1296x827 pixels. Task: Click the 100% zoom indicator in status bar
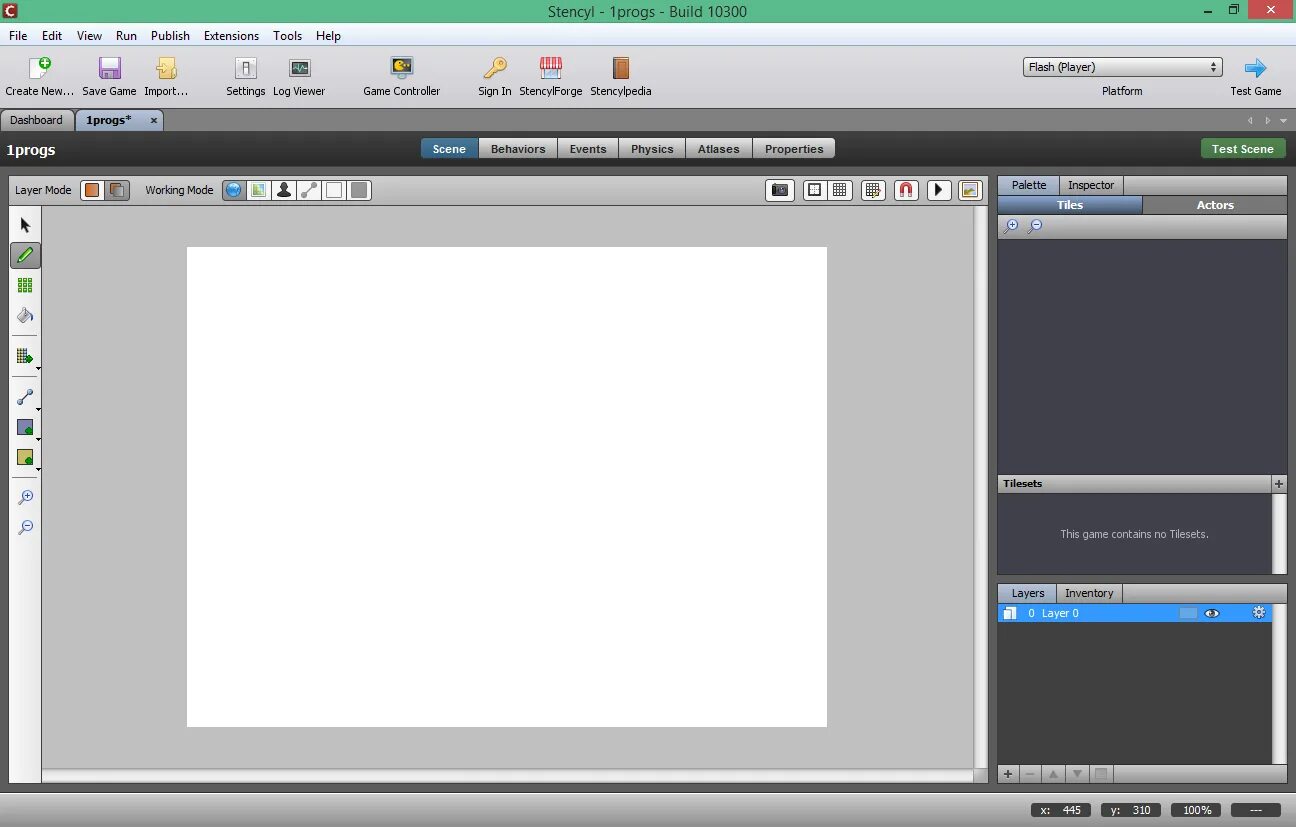[1197, 810]
